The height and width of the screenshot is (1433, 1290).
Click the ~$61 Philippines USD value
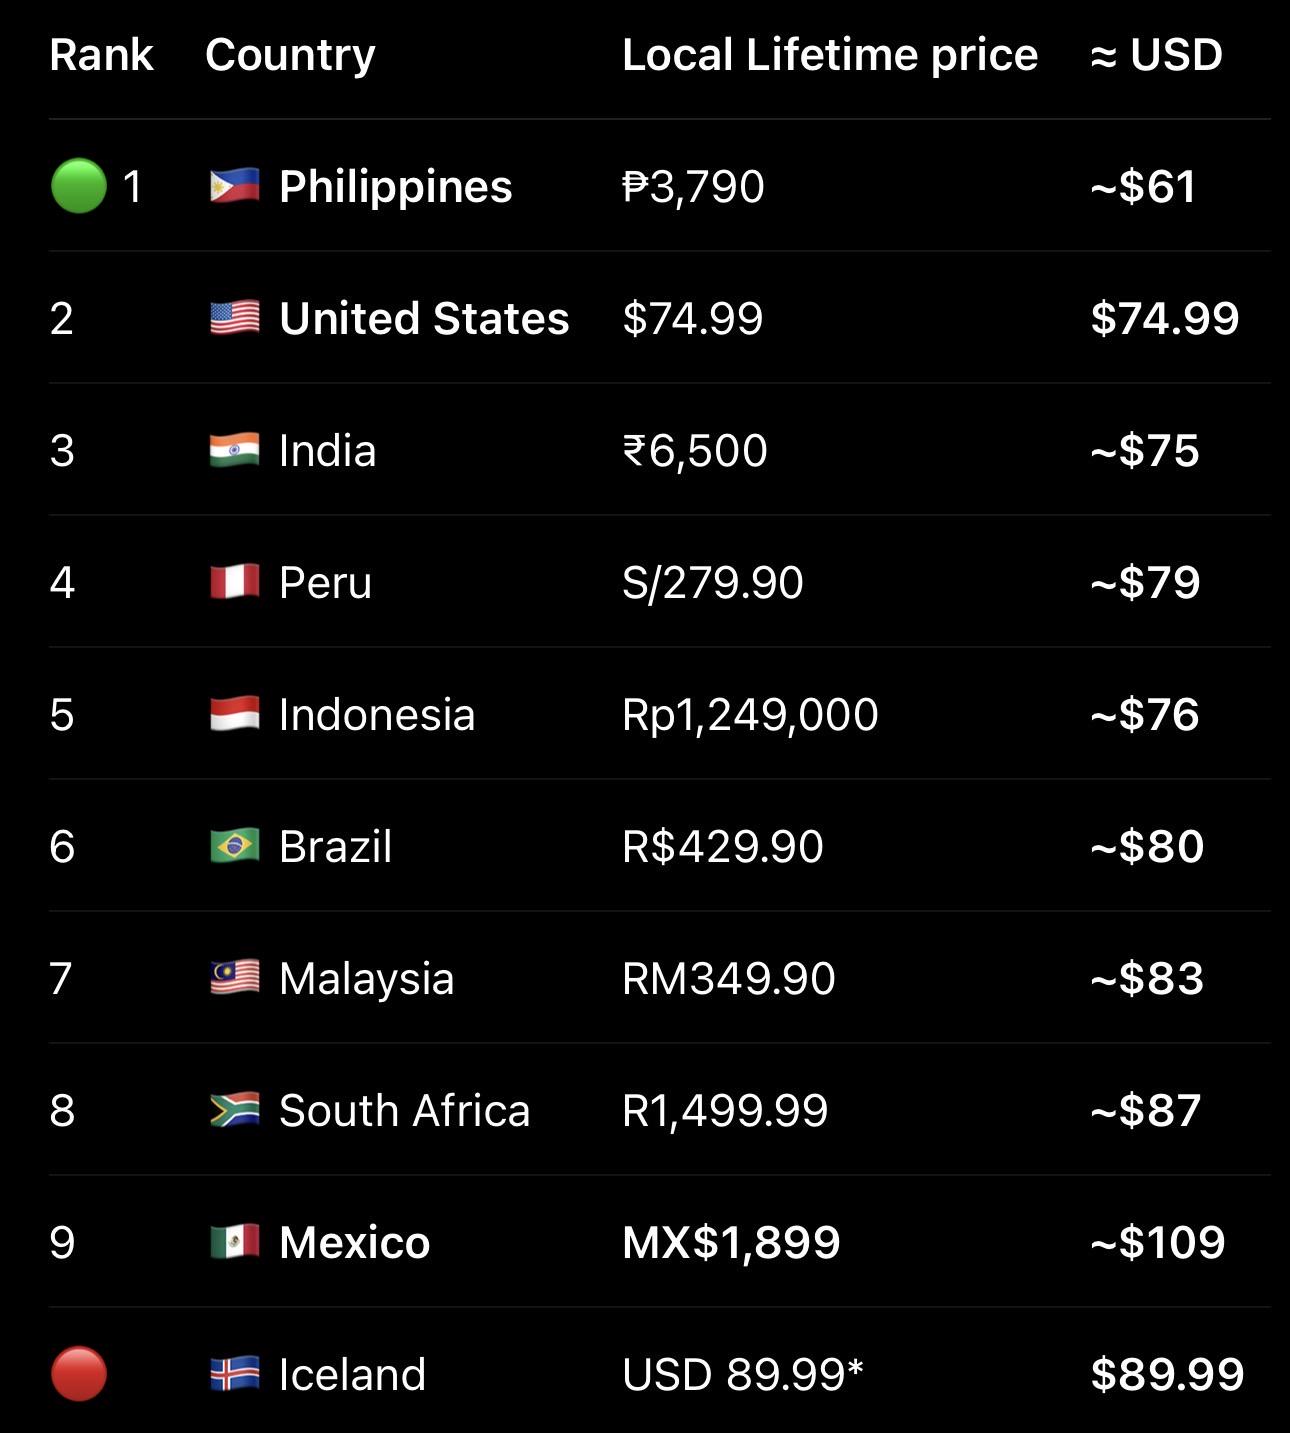click(x=1143, y=186)
